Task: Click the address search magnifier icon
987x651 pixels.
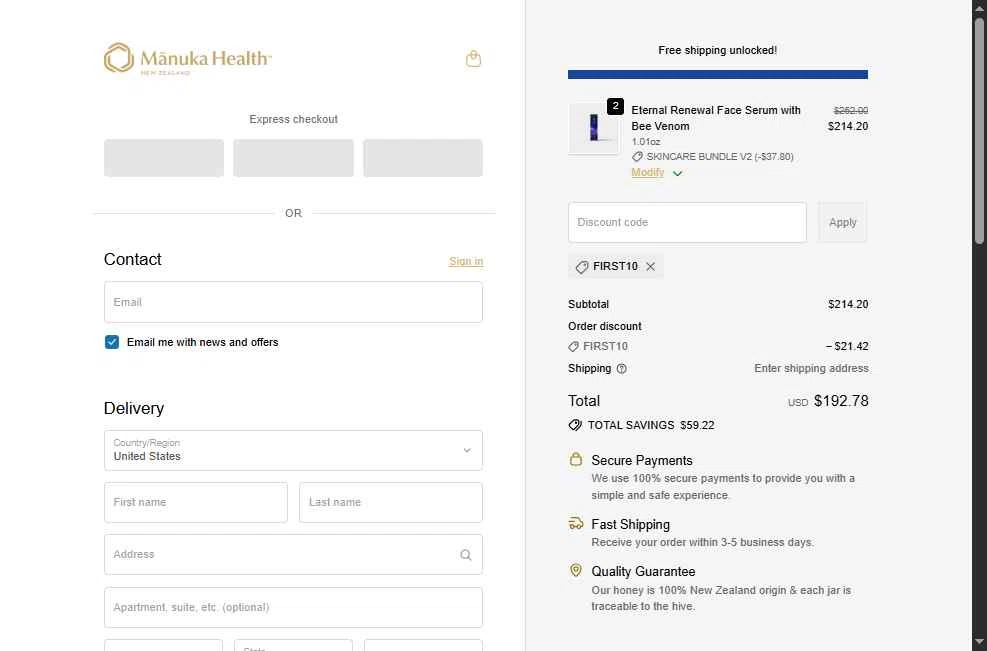Action: point(466,555)
